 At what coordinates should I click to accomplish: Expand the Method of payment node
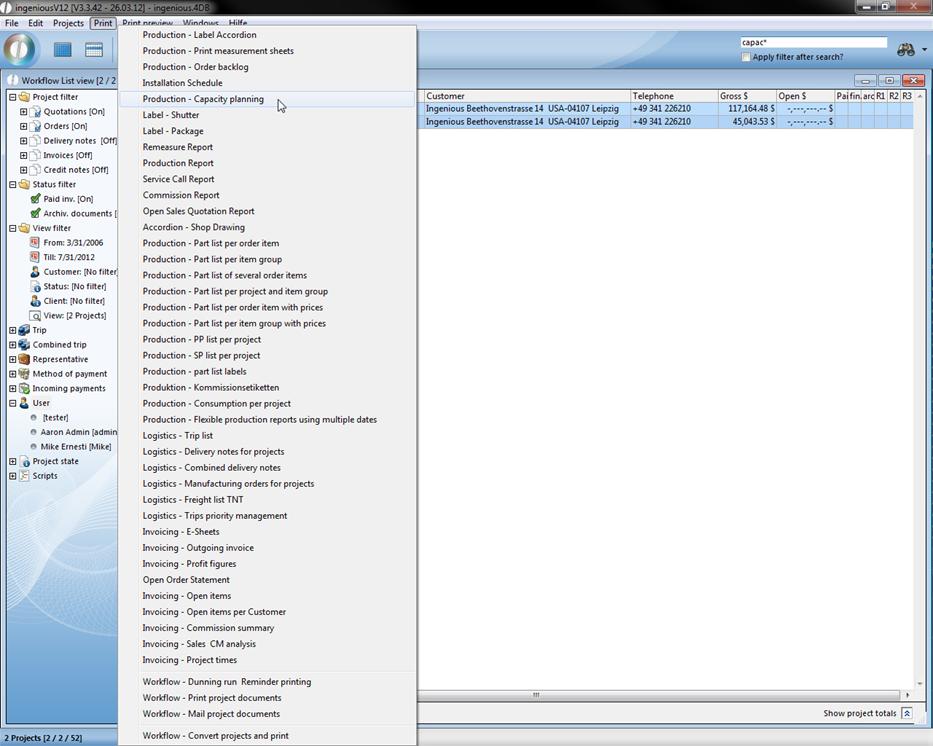(x=12, y=374)
